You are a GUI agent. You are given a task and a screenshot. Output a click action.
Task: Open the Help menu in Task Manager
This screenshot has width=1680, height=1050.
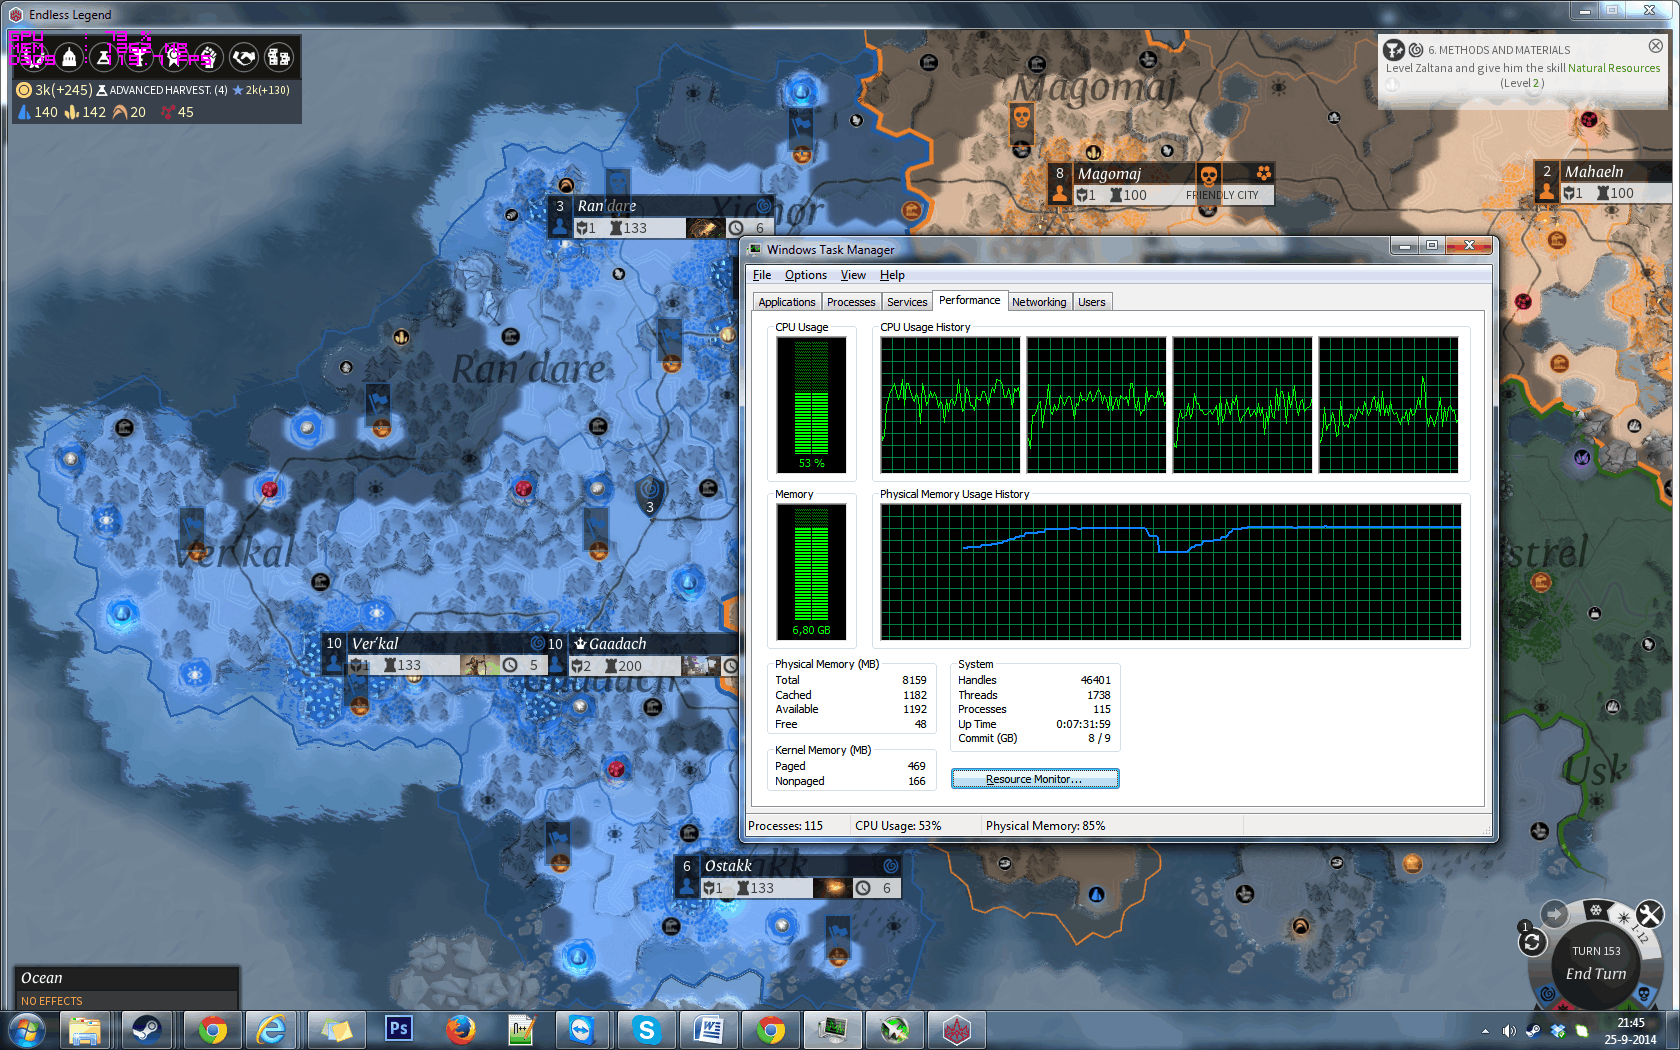pos(892,275)
